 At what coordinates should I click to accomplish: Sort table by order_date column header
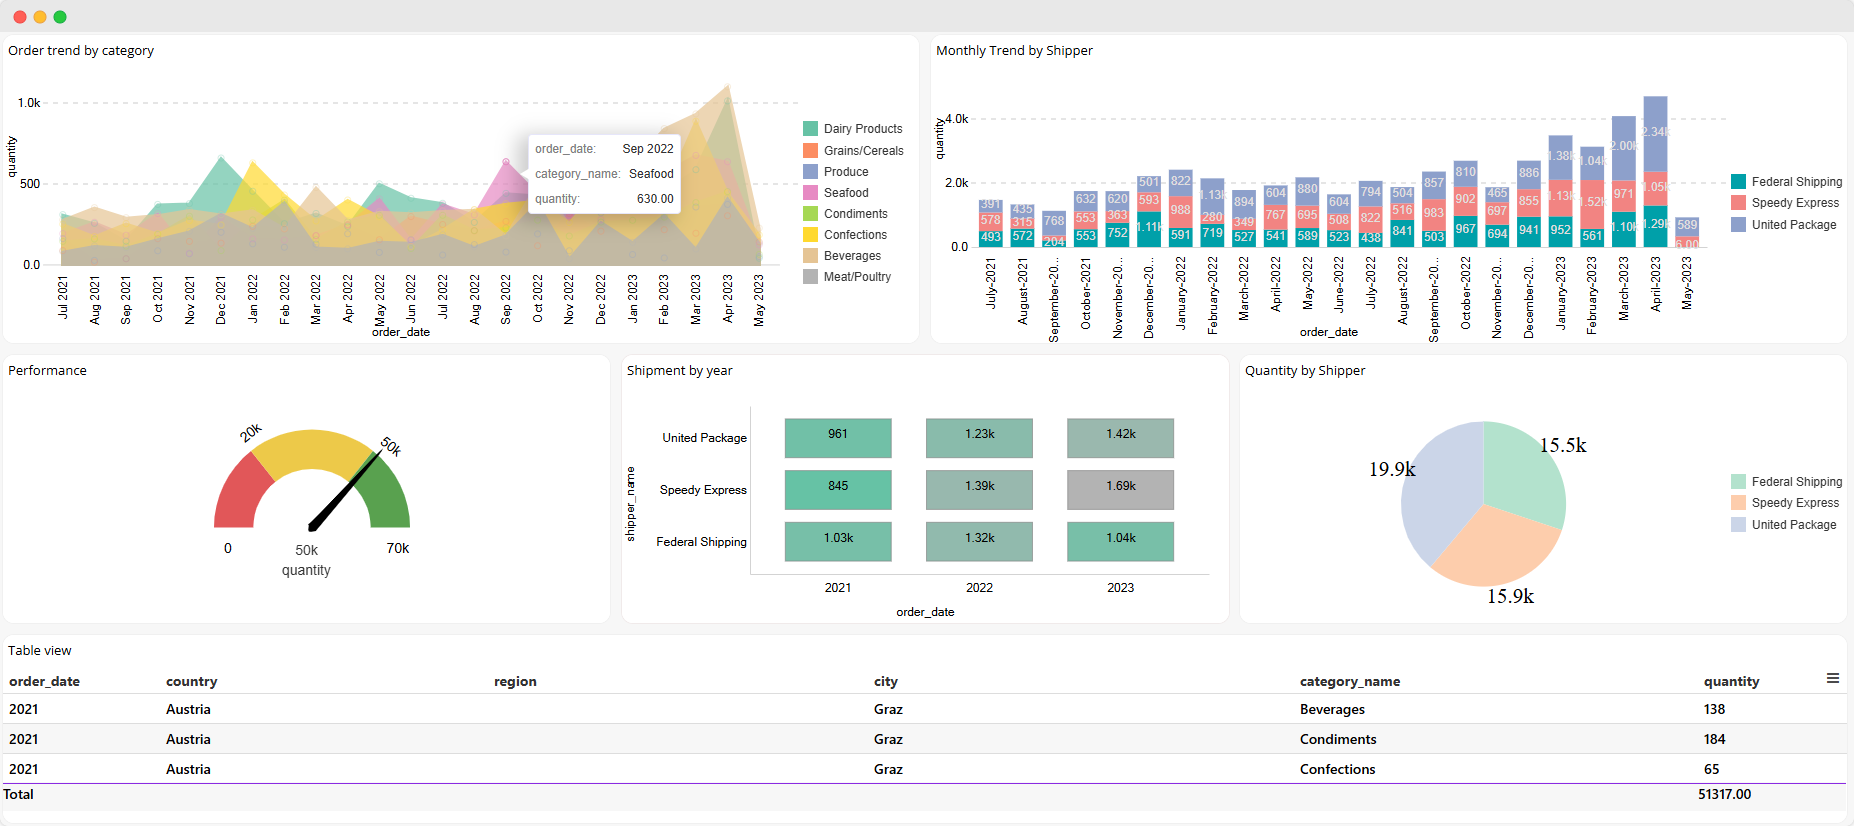(x=44, y=681)
